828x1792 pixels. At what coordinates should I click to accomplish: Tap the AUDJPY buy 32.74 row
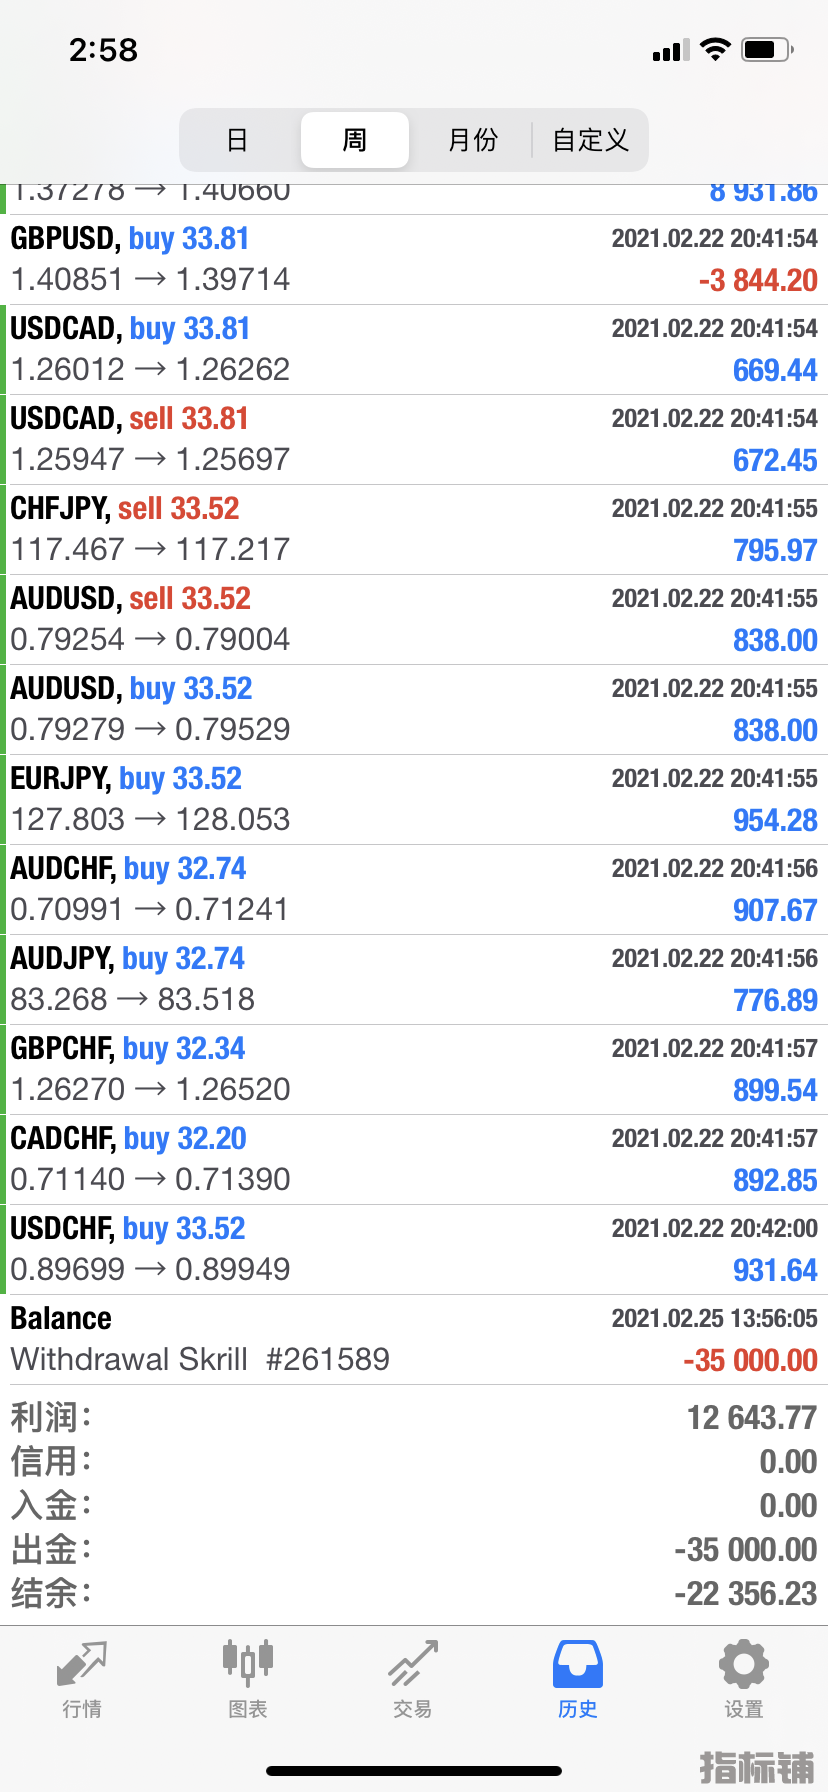[x=414, y=979]
